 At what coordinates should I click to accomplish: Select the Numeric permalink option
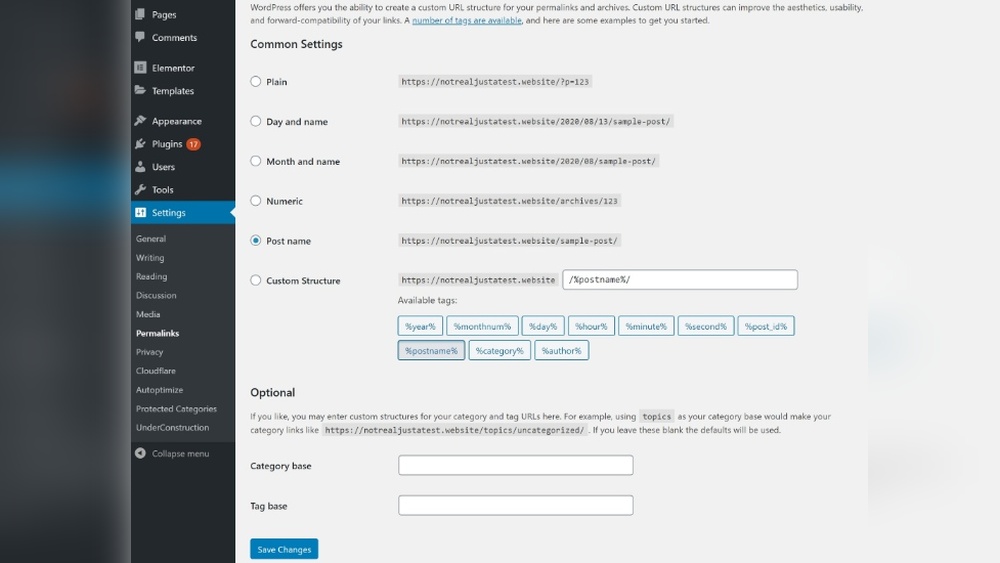coord(256,201)
